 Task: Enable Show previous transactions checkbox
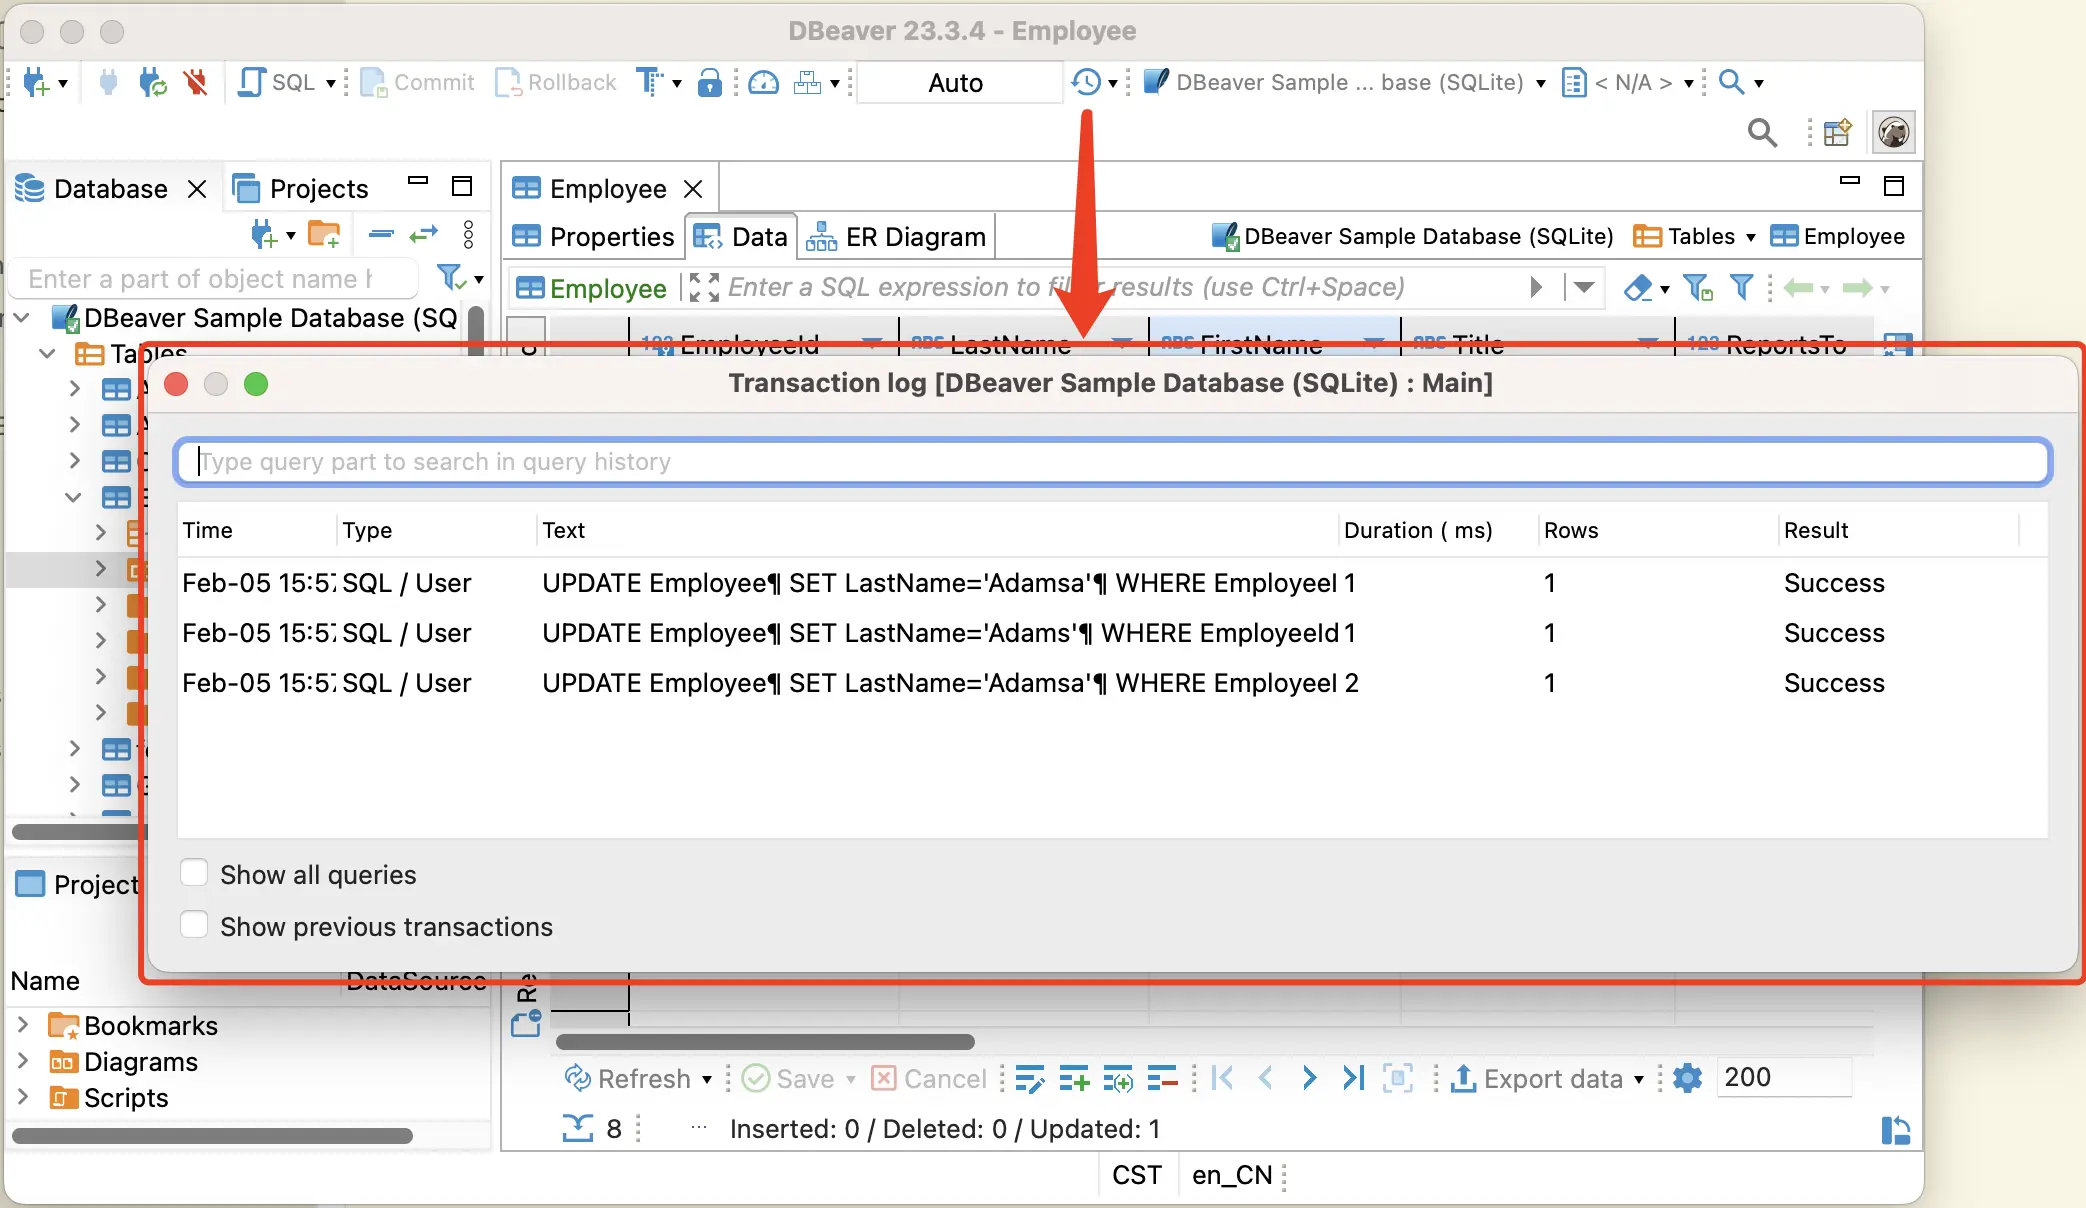[194, 926]
